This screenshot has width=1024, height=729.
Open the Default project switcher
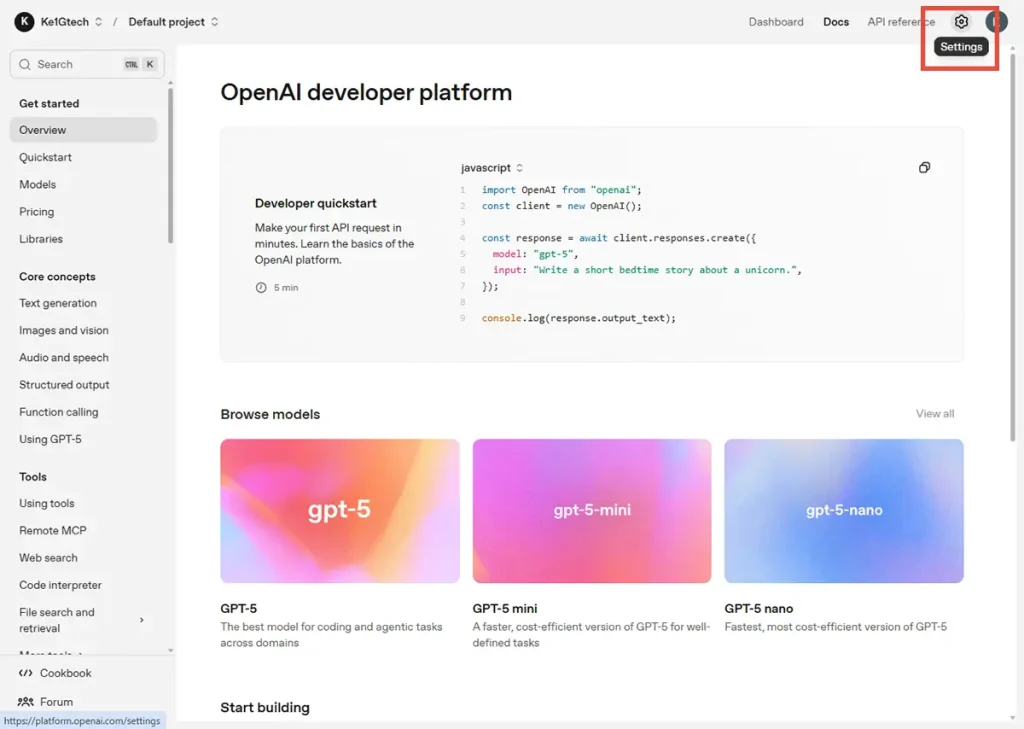[x=173, y=22]
